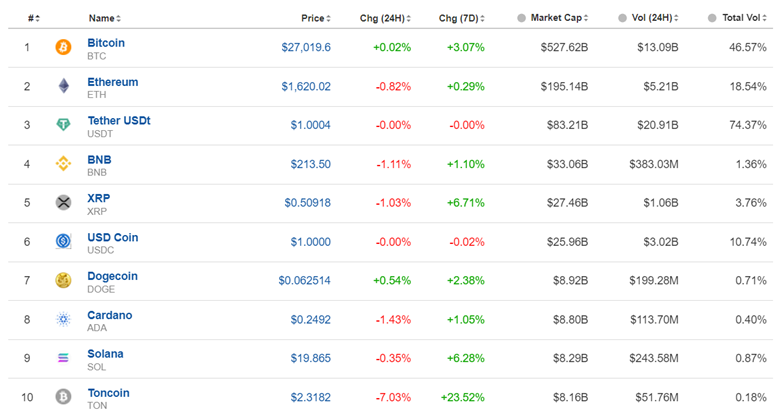Click Cardano price $0.2492
780x412 pixels.
(x=310, y=319)
